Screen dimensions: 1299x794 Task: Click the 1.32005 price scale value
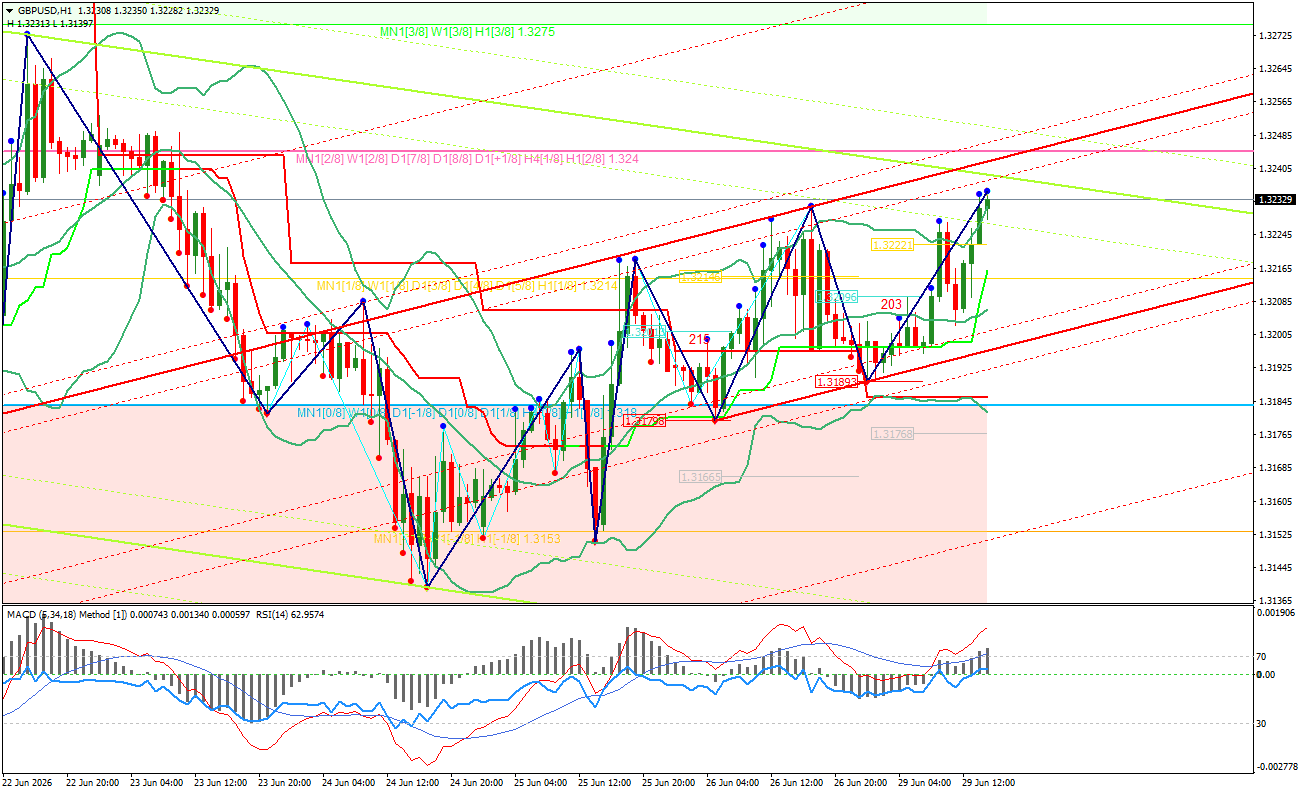[x=1275, y=335]
